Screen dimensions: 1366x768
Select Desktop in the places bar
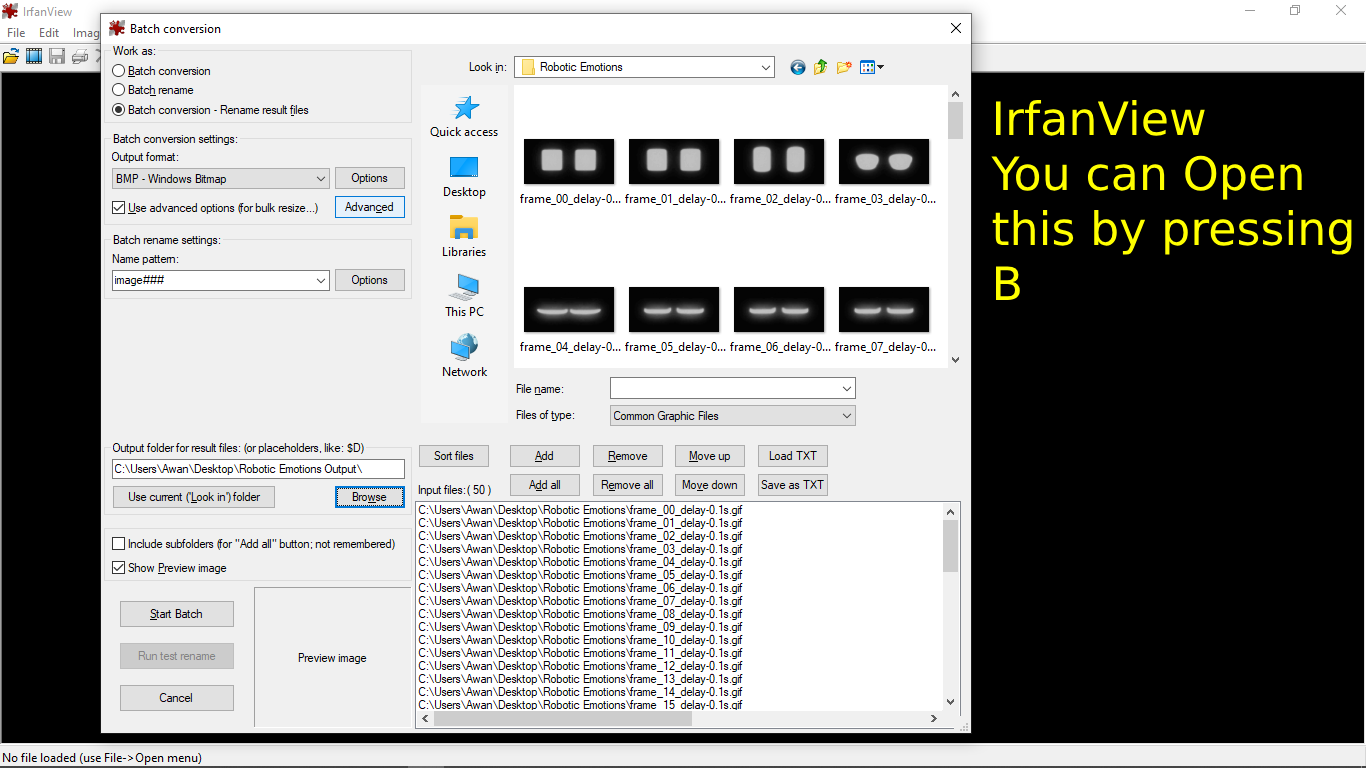(464, 177)
